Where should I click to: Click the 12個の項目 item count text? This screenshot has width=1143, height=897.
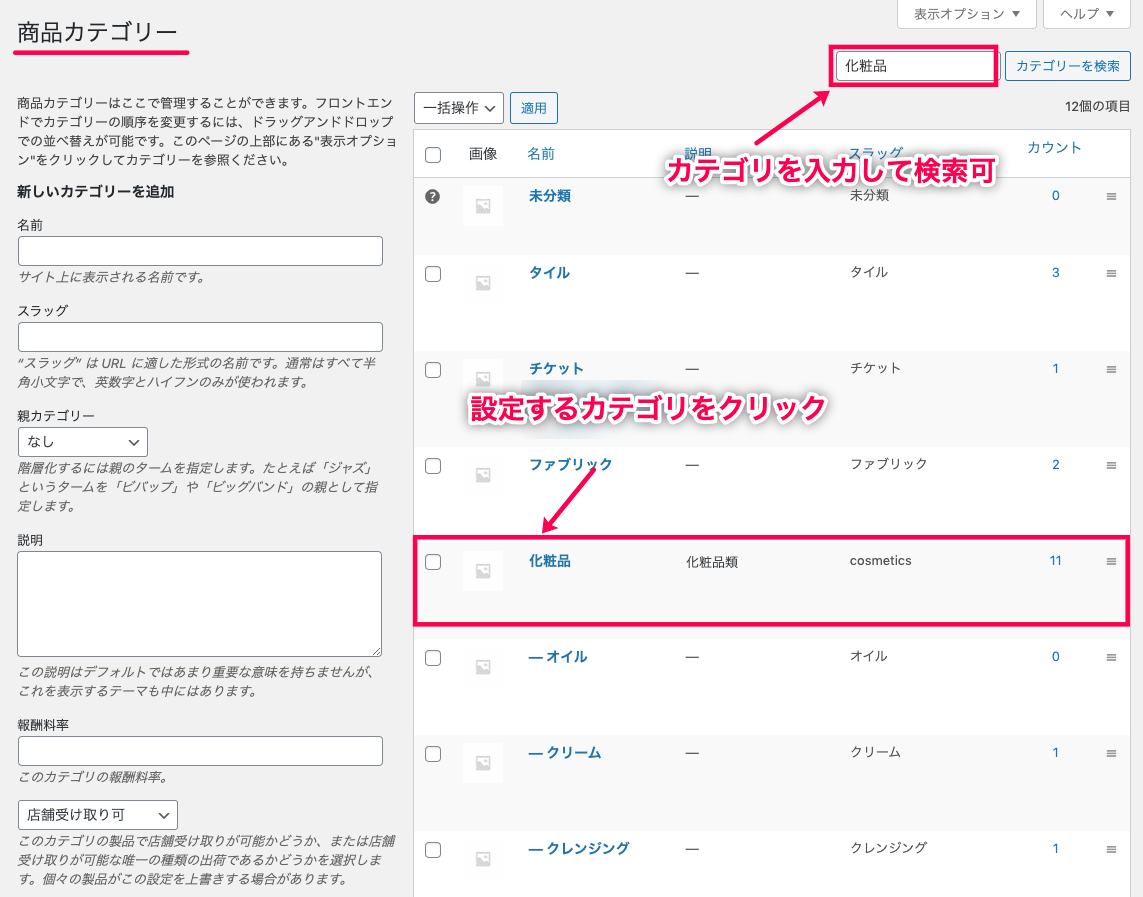(x=1097, y=106)
